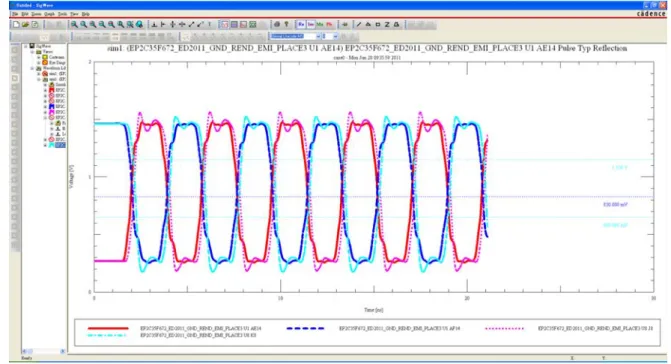Screen dimensions: 671x364
Task: Click the tree panel horizontal scrollbar
Action: pos(44,352)
